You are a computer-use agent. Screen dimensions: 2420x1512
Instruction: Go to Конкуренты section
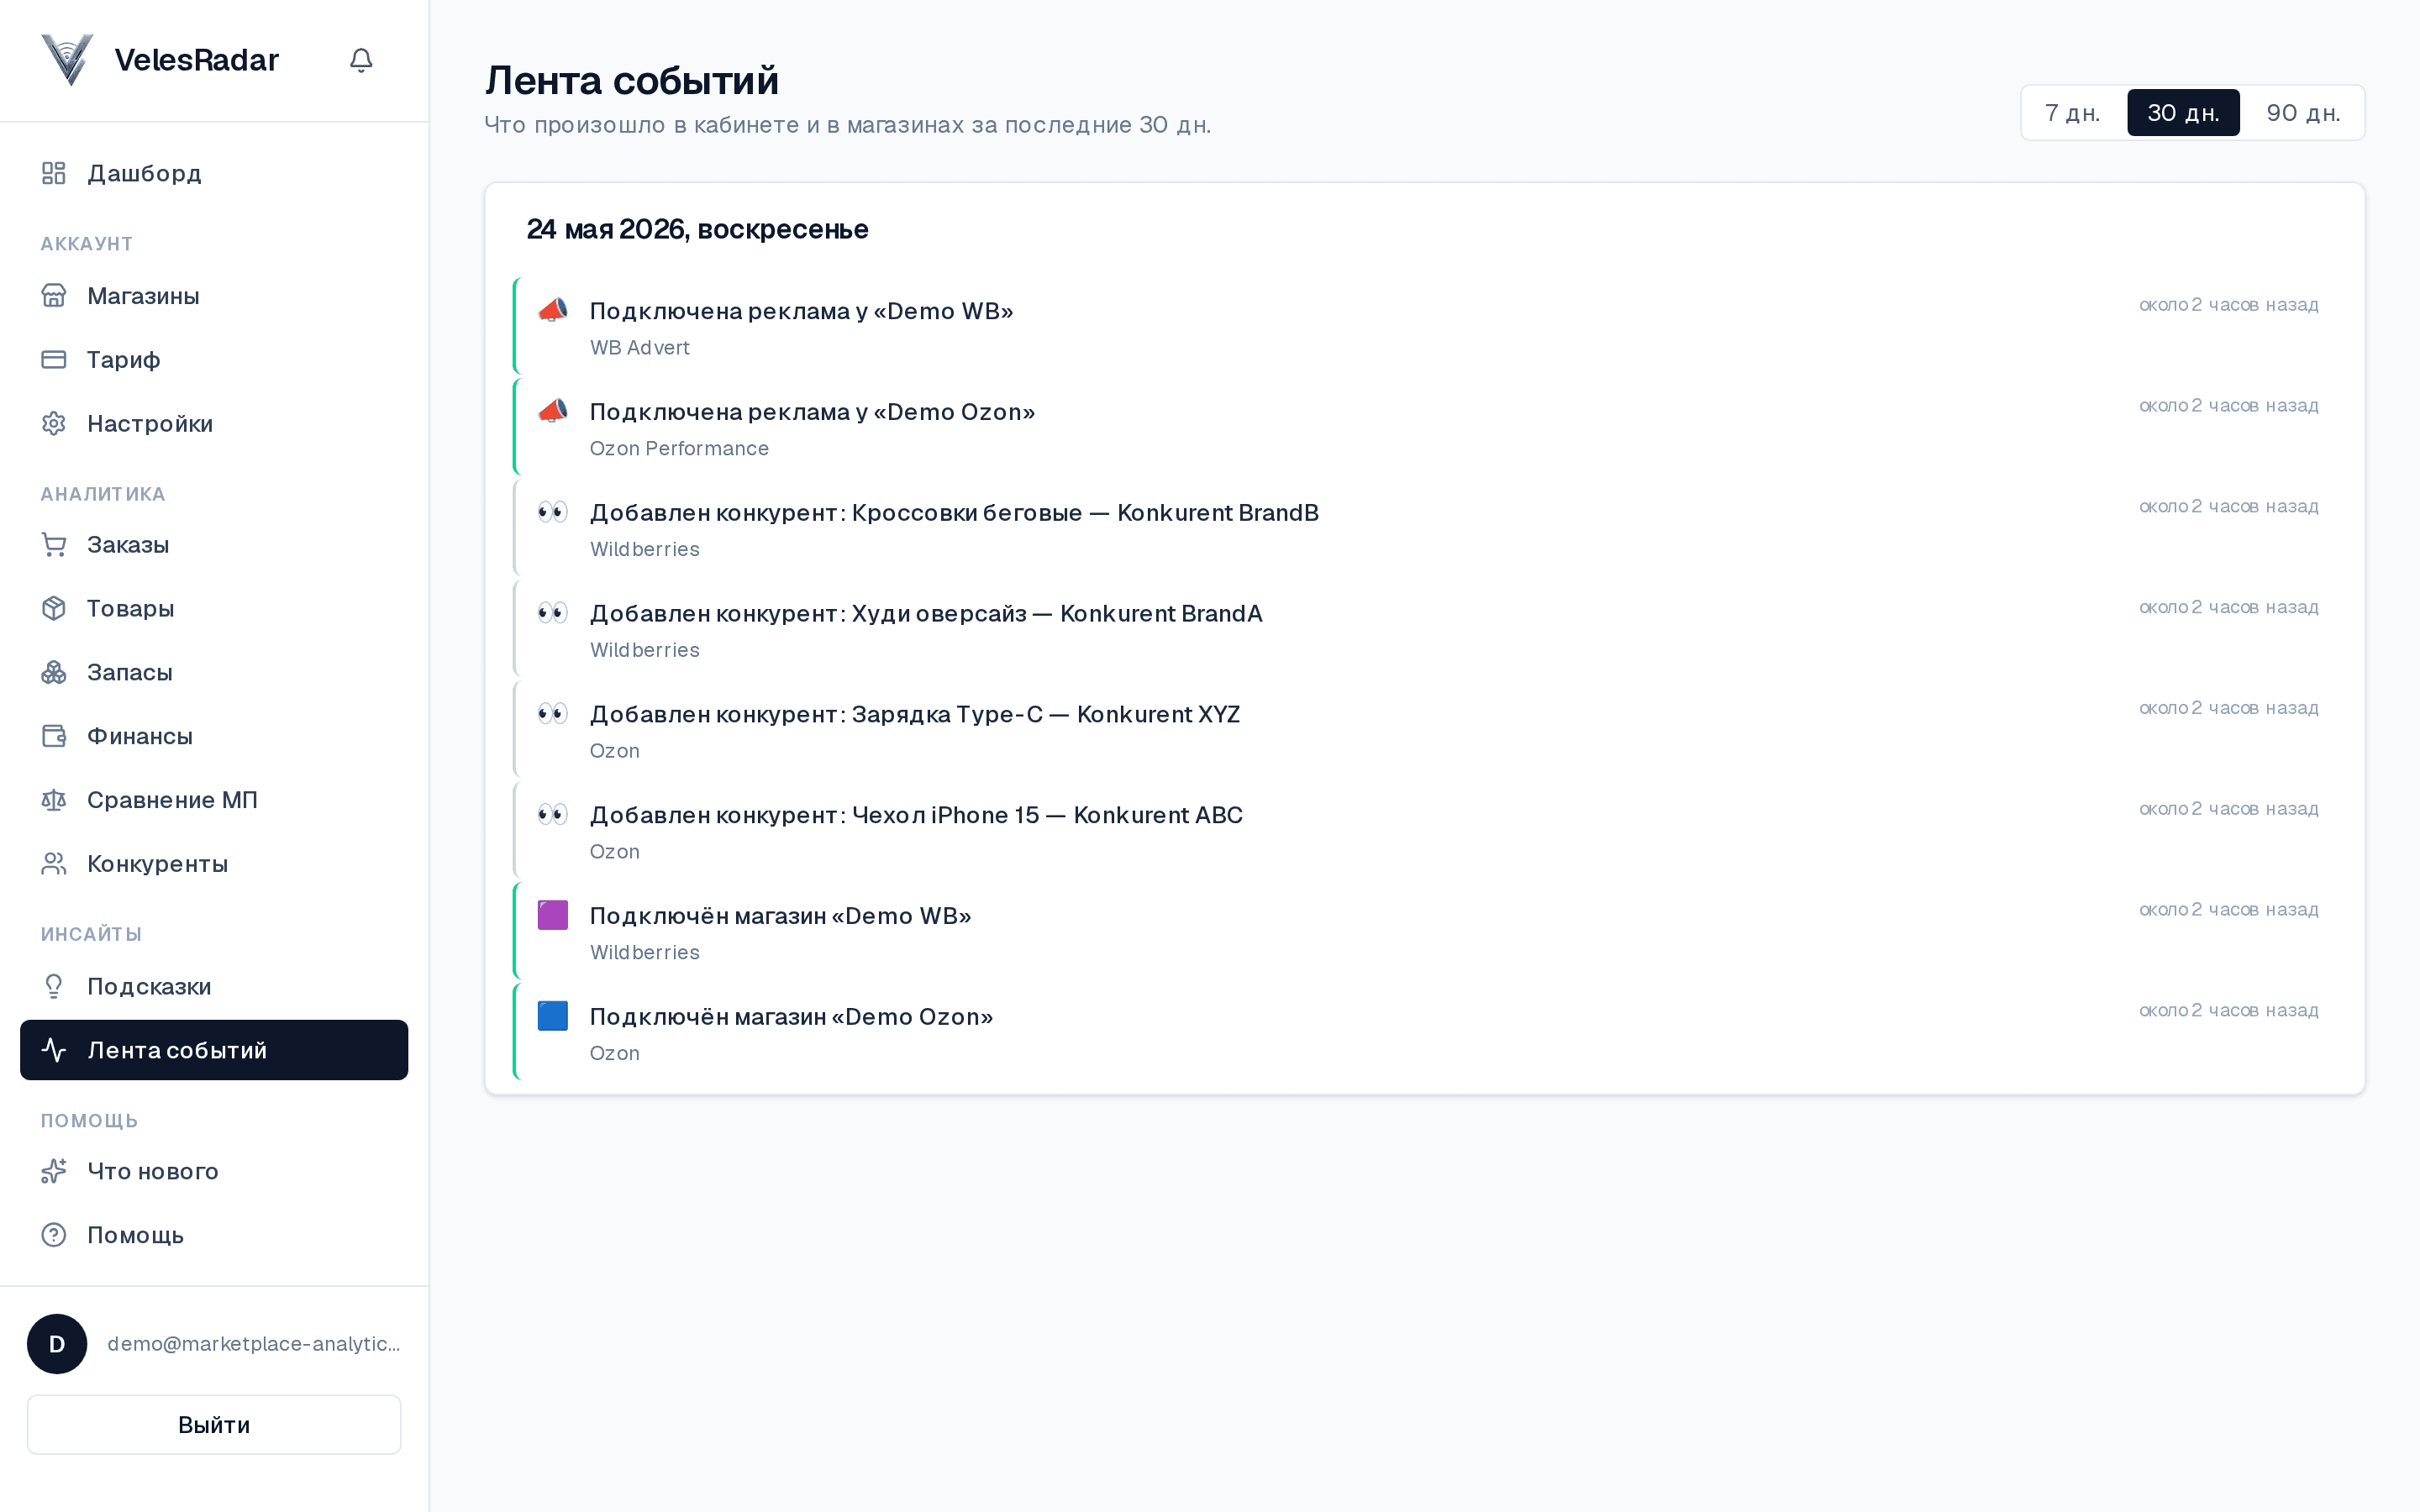tap(214, 863)
